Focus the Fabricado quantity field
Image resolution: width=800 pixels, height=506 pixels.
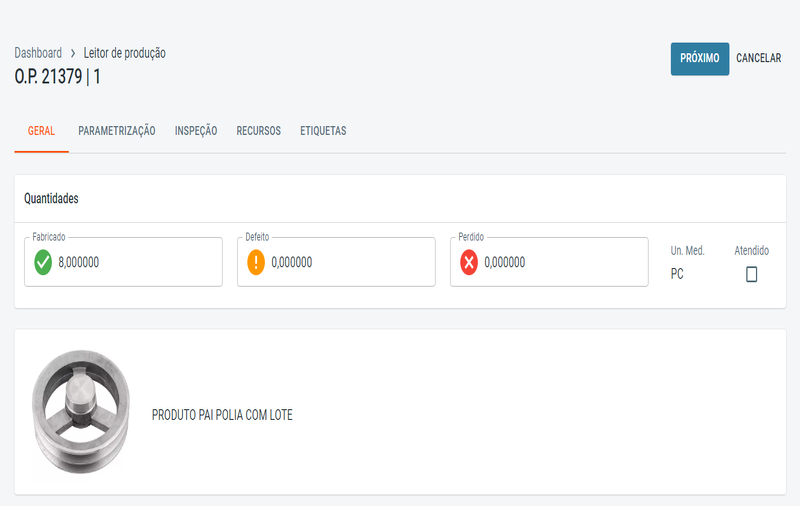pos(123,262)
